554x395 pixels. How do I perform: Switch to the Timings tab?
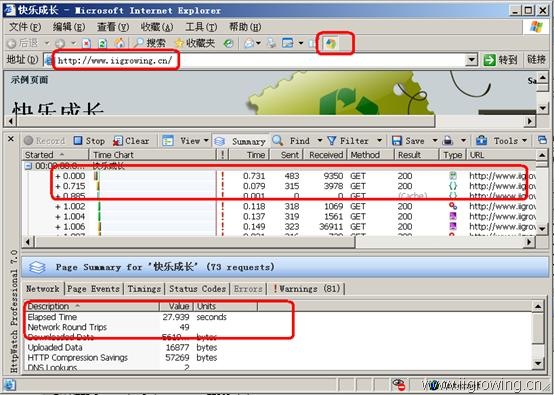(x=144, y=289)
